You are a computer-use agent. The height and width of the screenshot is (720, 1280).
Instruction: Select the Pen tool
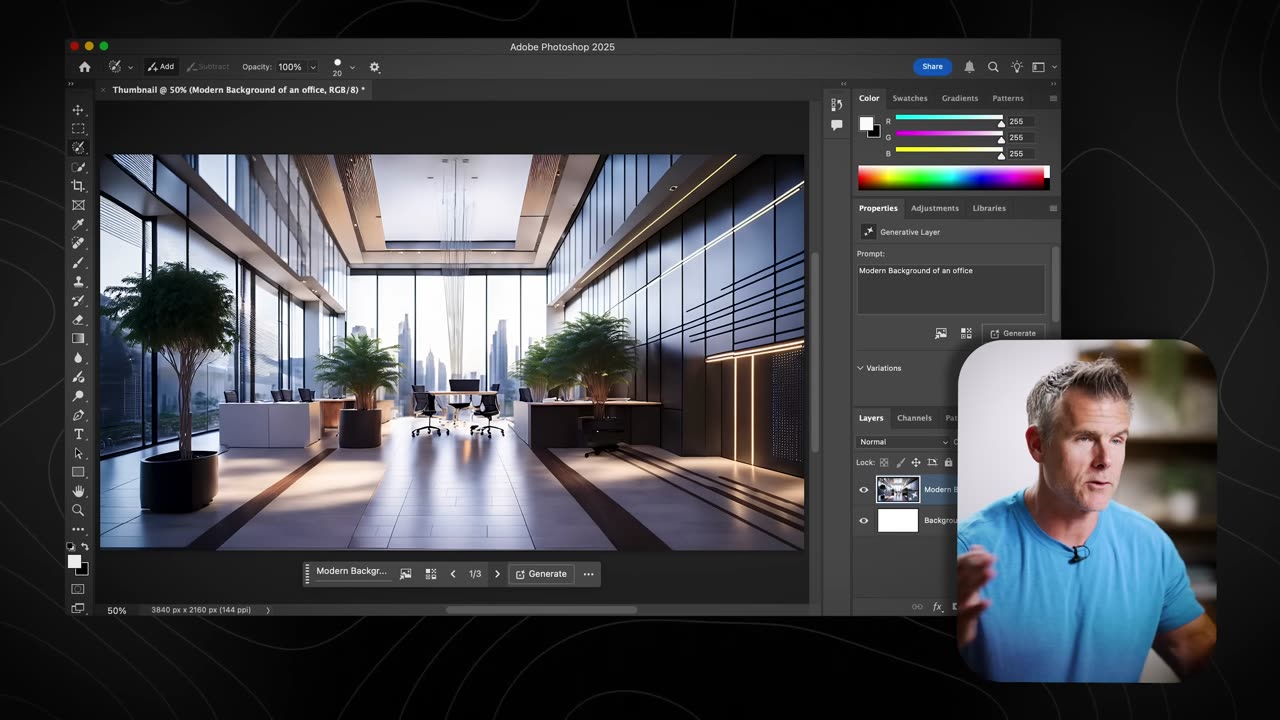click(78, 415)
